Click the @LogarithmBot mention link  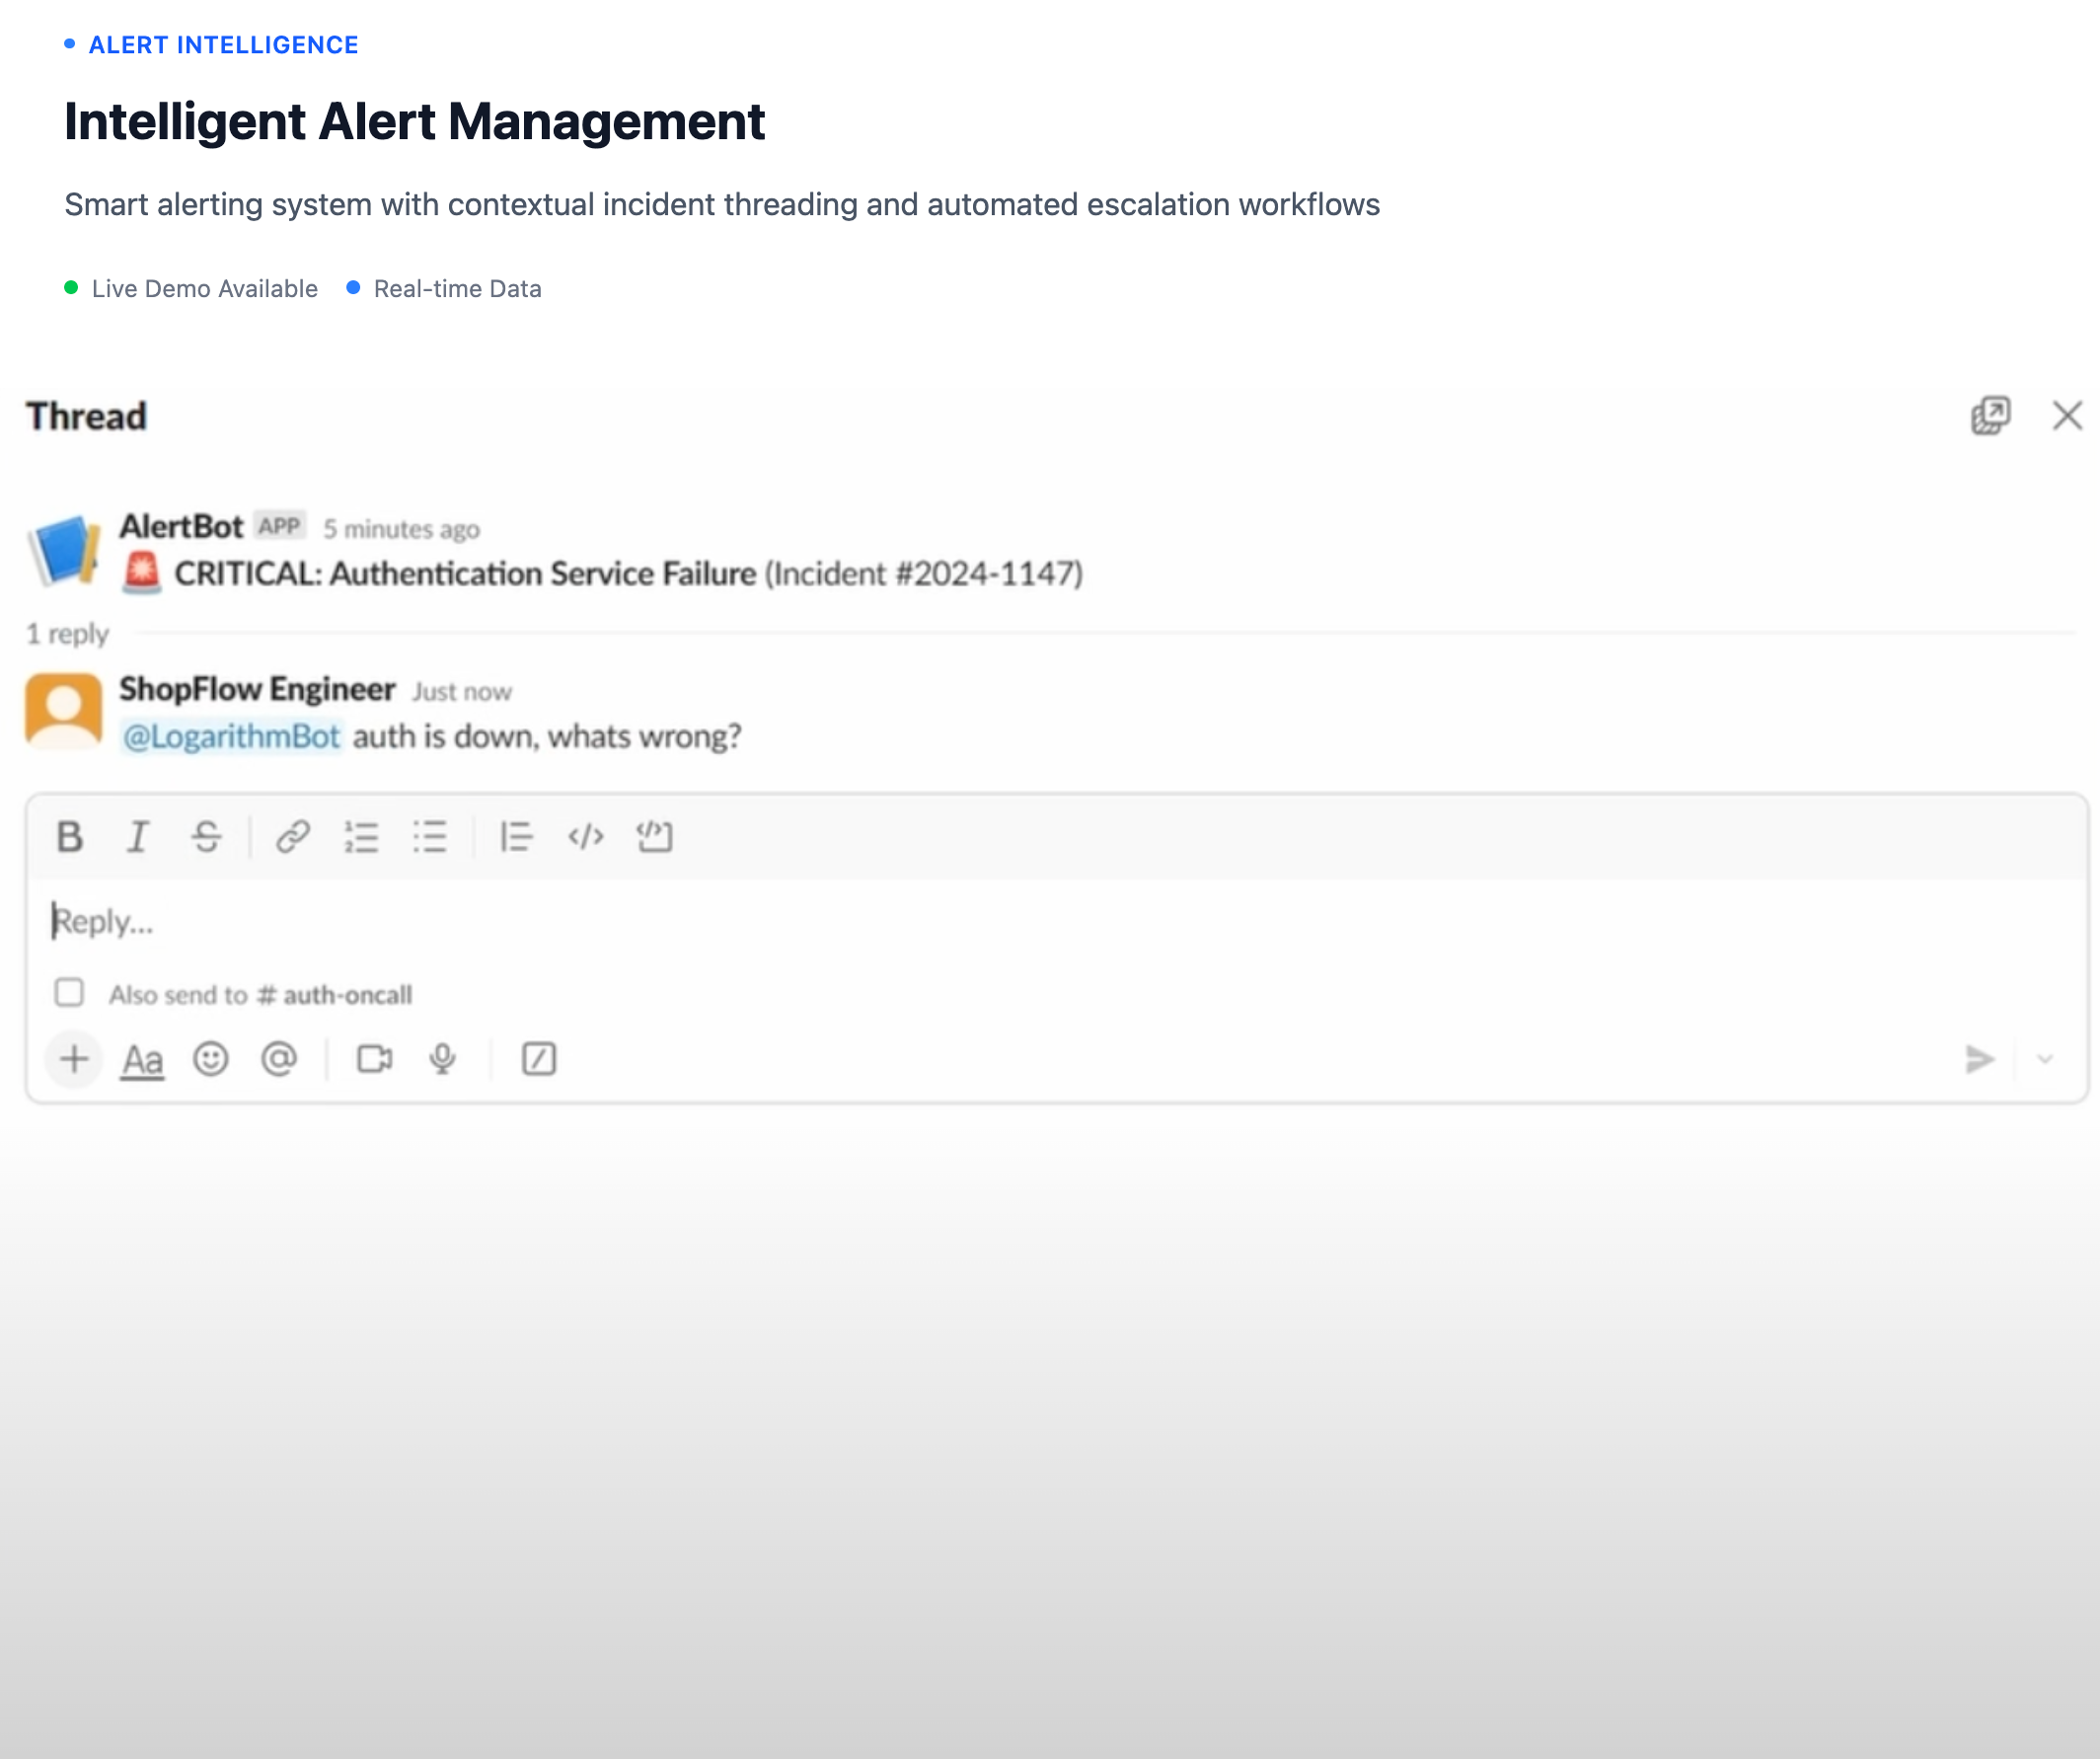tap(231, 737)
